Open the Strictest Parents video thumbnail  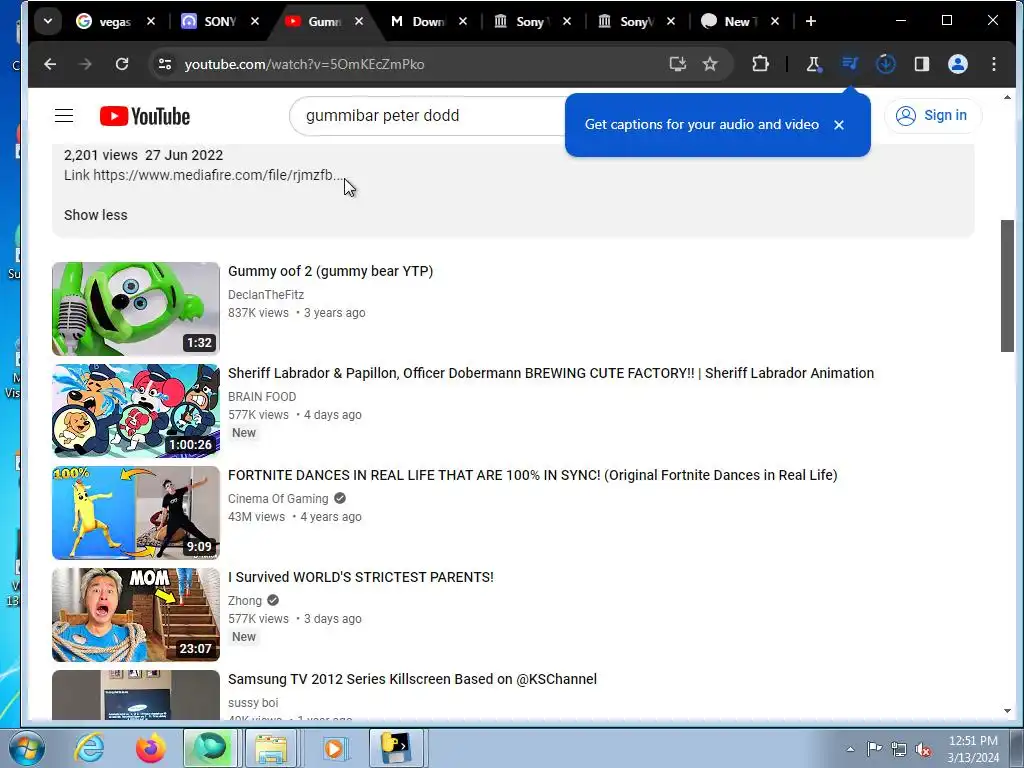pyautogui.click(x=136, y=615)
